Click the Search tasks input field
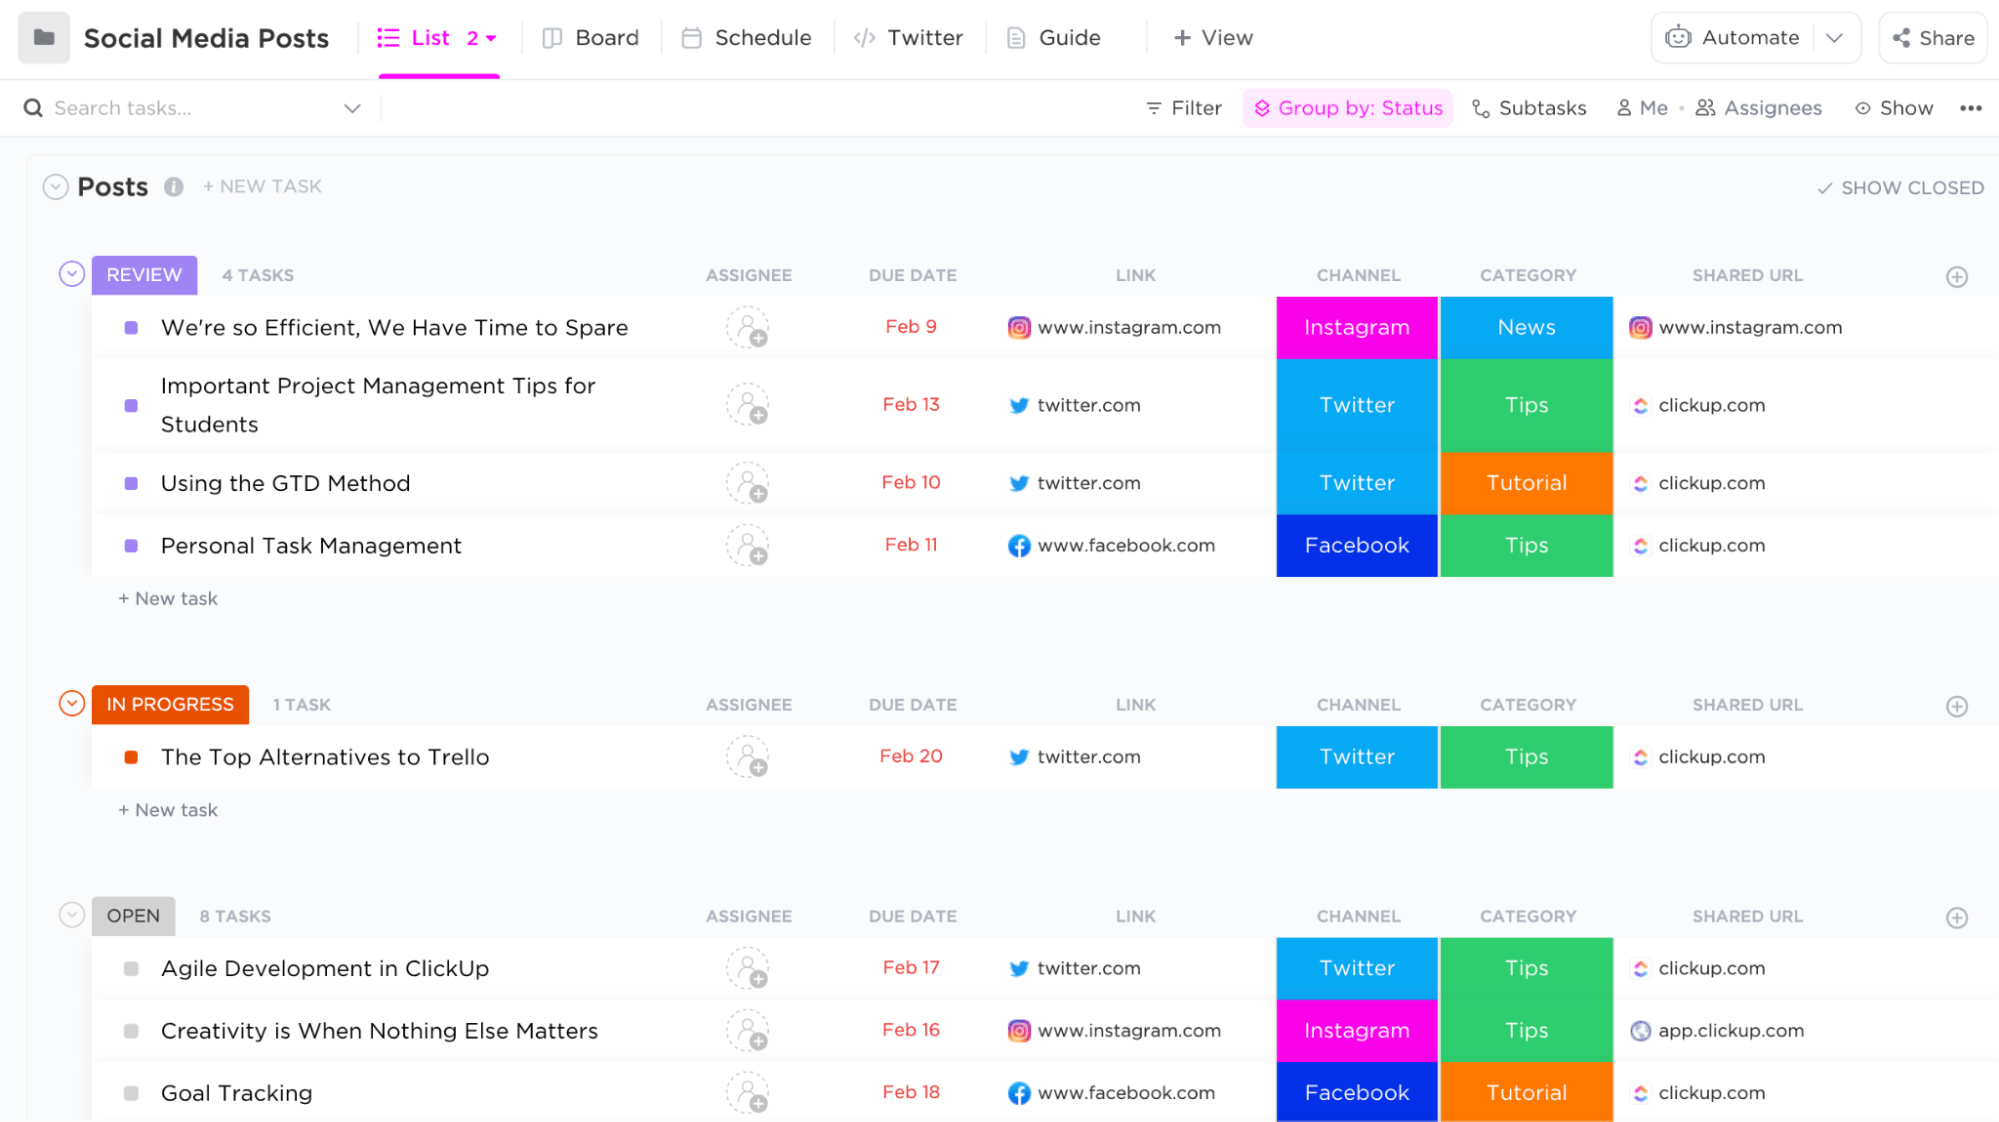The image size is (1999, 1122). (x=192, y=107)
